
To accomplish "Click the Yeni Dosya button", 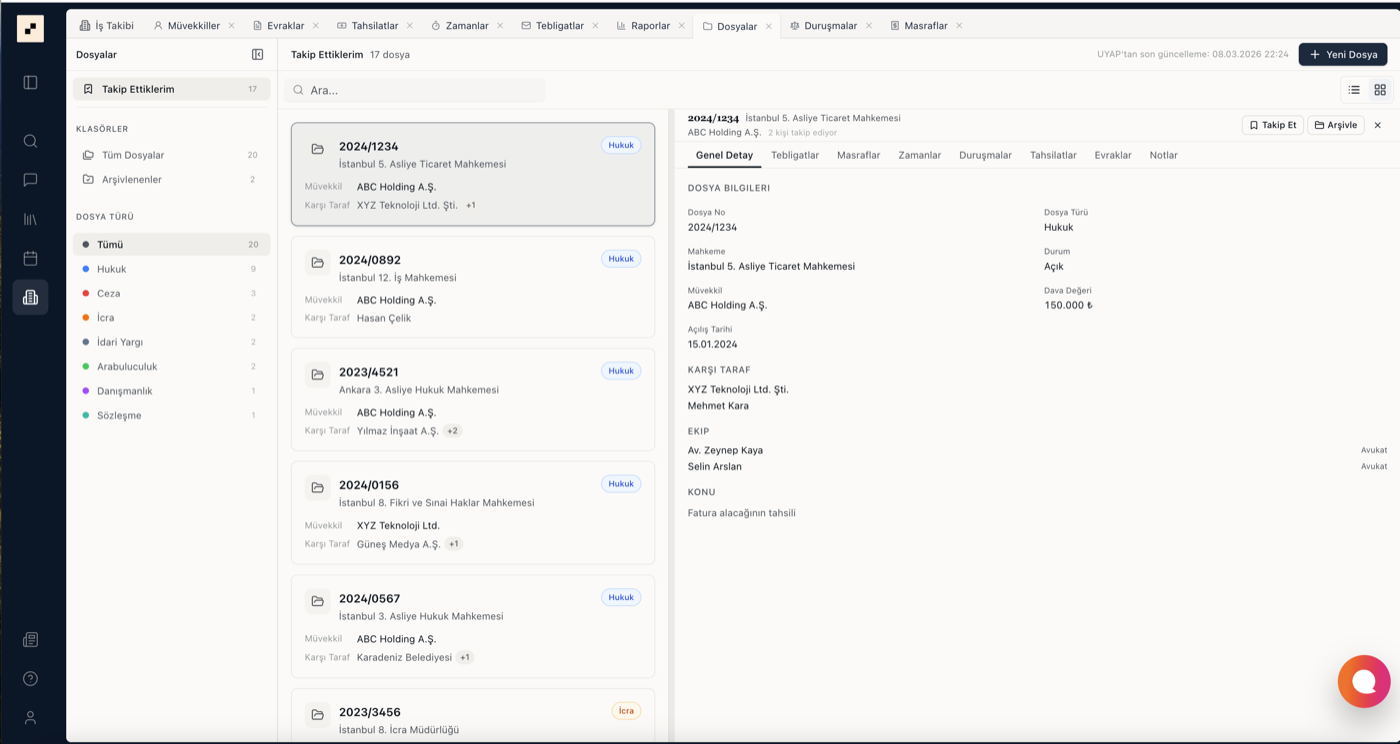I will (1342, 55).
